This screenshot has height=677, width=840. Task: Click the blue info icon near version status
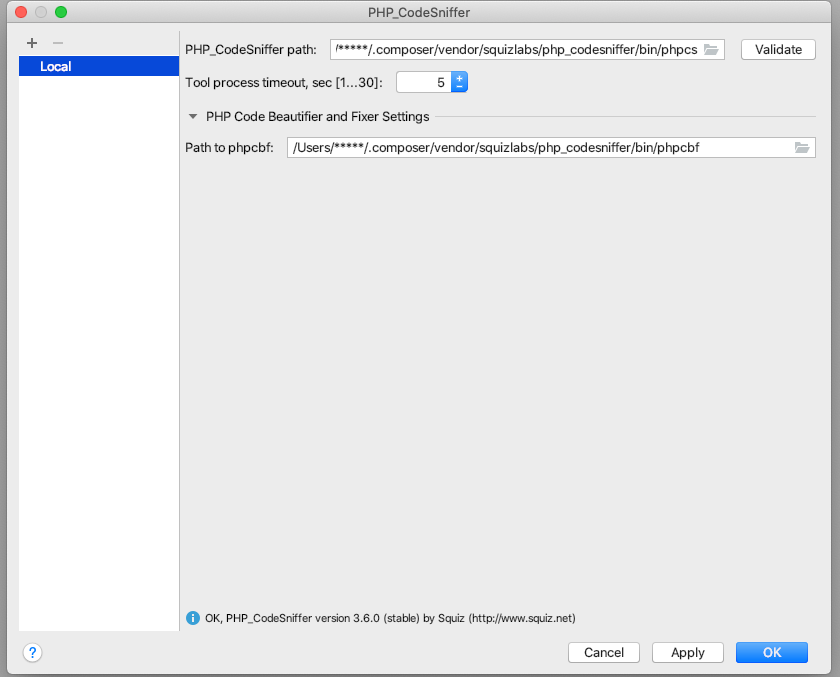(192, 618)
